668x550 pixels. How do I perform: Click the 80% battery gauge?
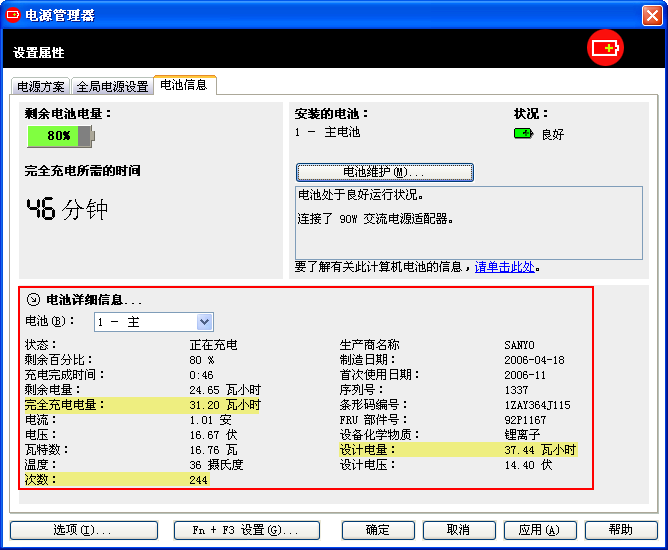tap(61, 136)
